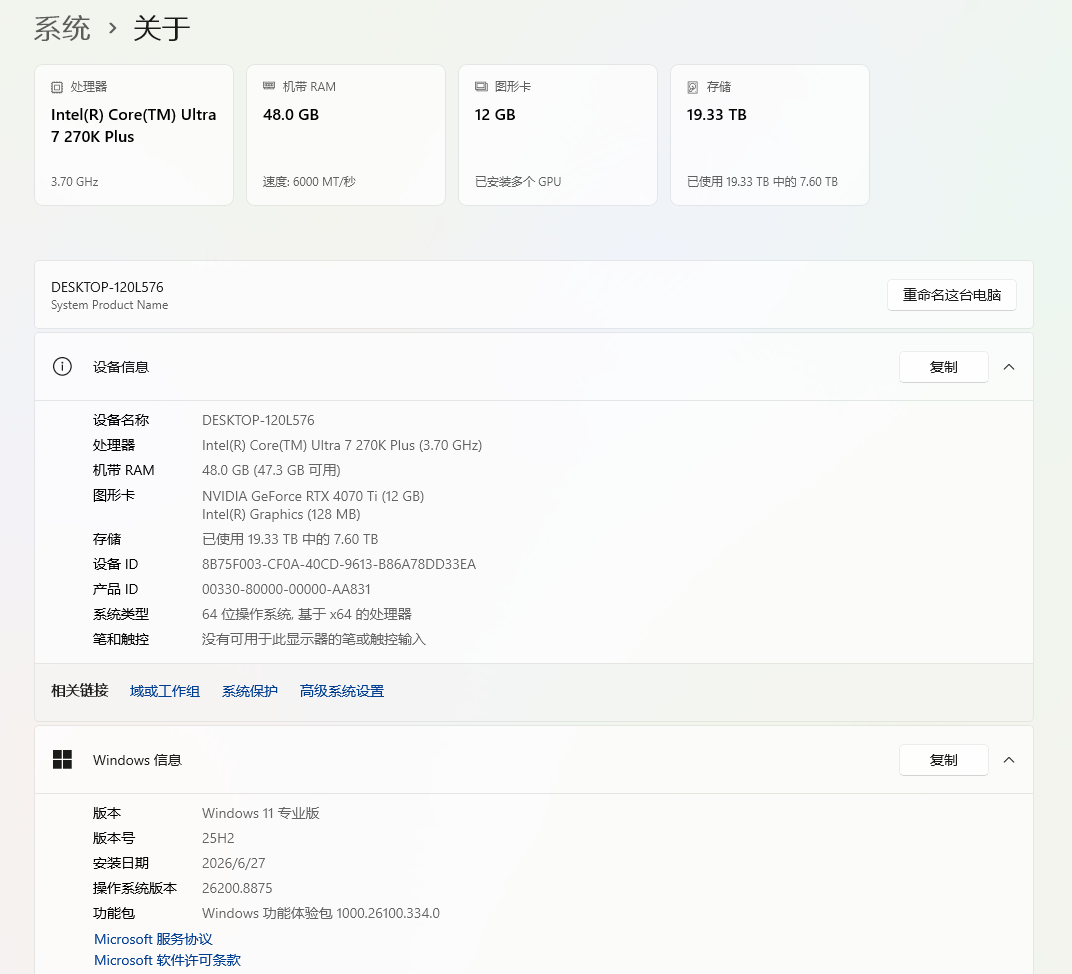This screenshot has height=974, width=1072.
Task: Select the 系统类型 value 64 位操作系统
Action: pos(307,614)
